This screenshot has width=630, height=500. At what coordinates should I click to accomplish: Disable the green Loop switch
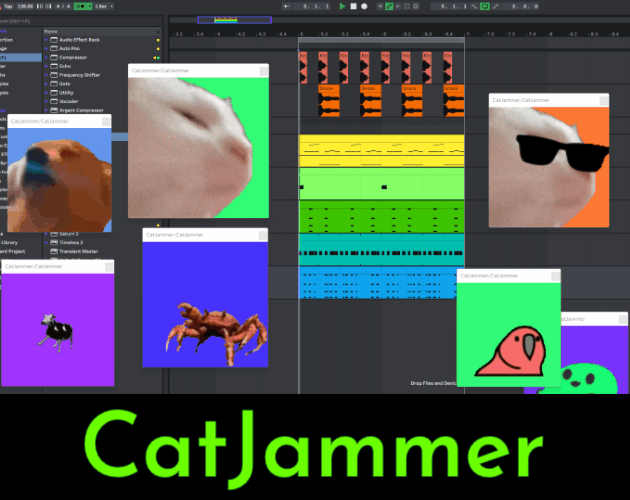coord(485,6)
